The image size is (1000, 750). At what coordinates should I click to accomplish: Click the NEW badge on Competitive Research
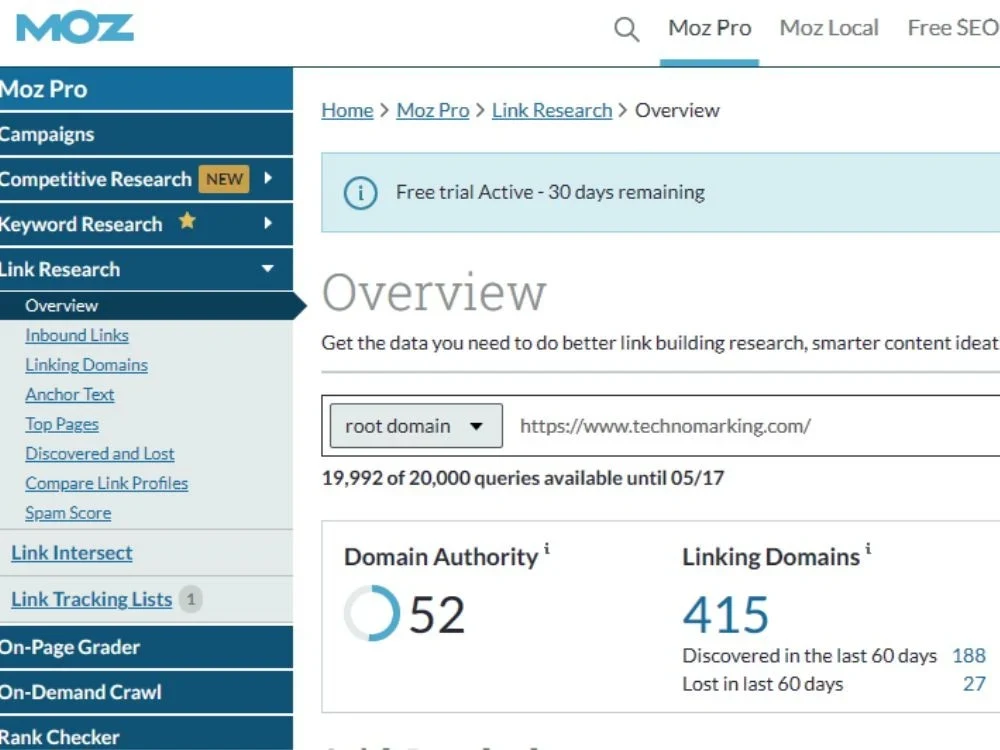tap(224, 179)
